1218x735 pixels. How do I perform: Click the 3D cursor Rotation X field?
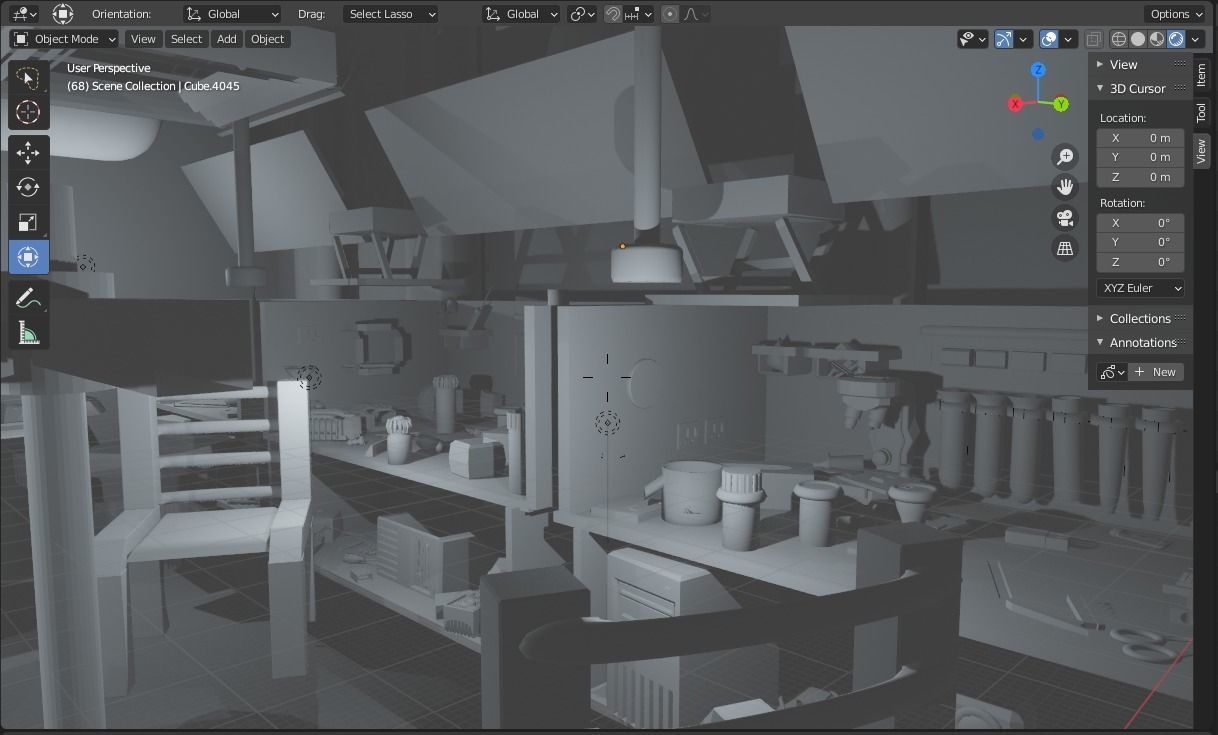tap(1140, 223)
